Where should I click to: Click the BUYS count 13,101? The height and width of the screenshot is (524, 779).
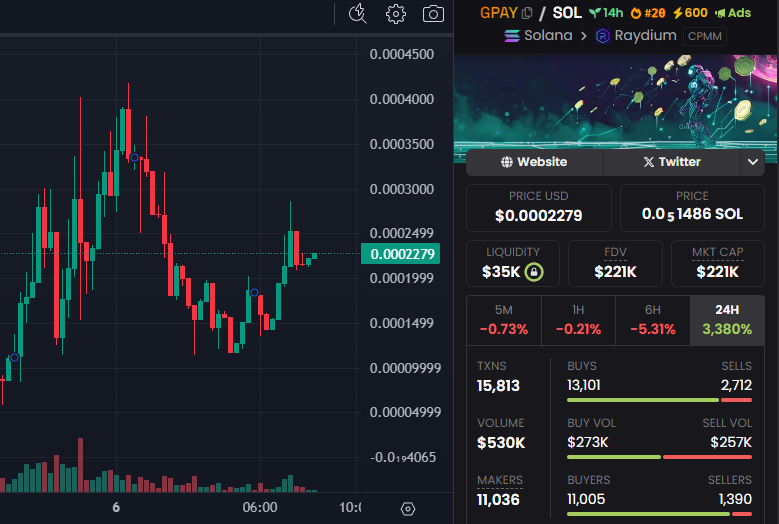[584, 385]
